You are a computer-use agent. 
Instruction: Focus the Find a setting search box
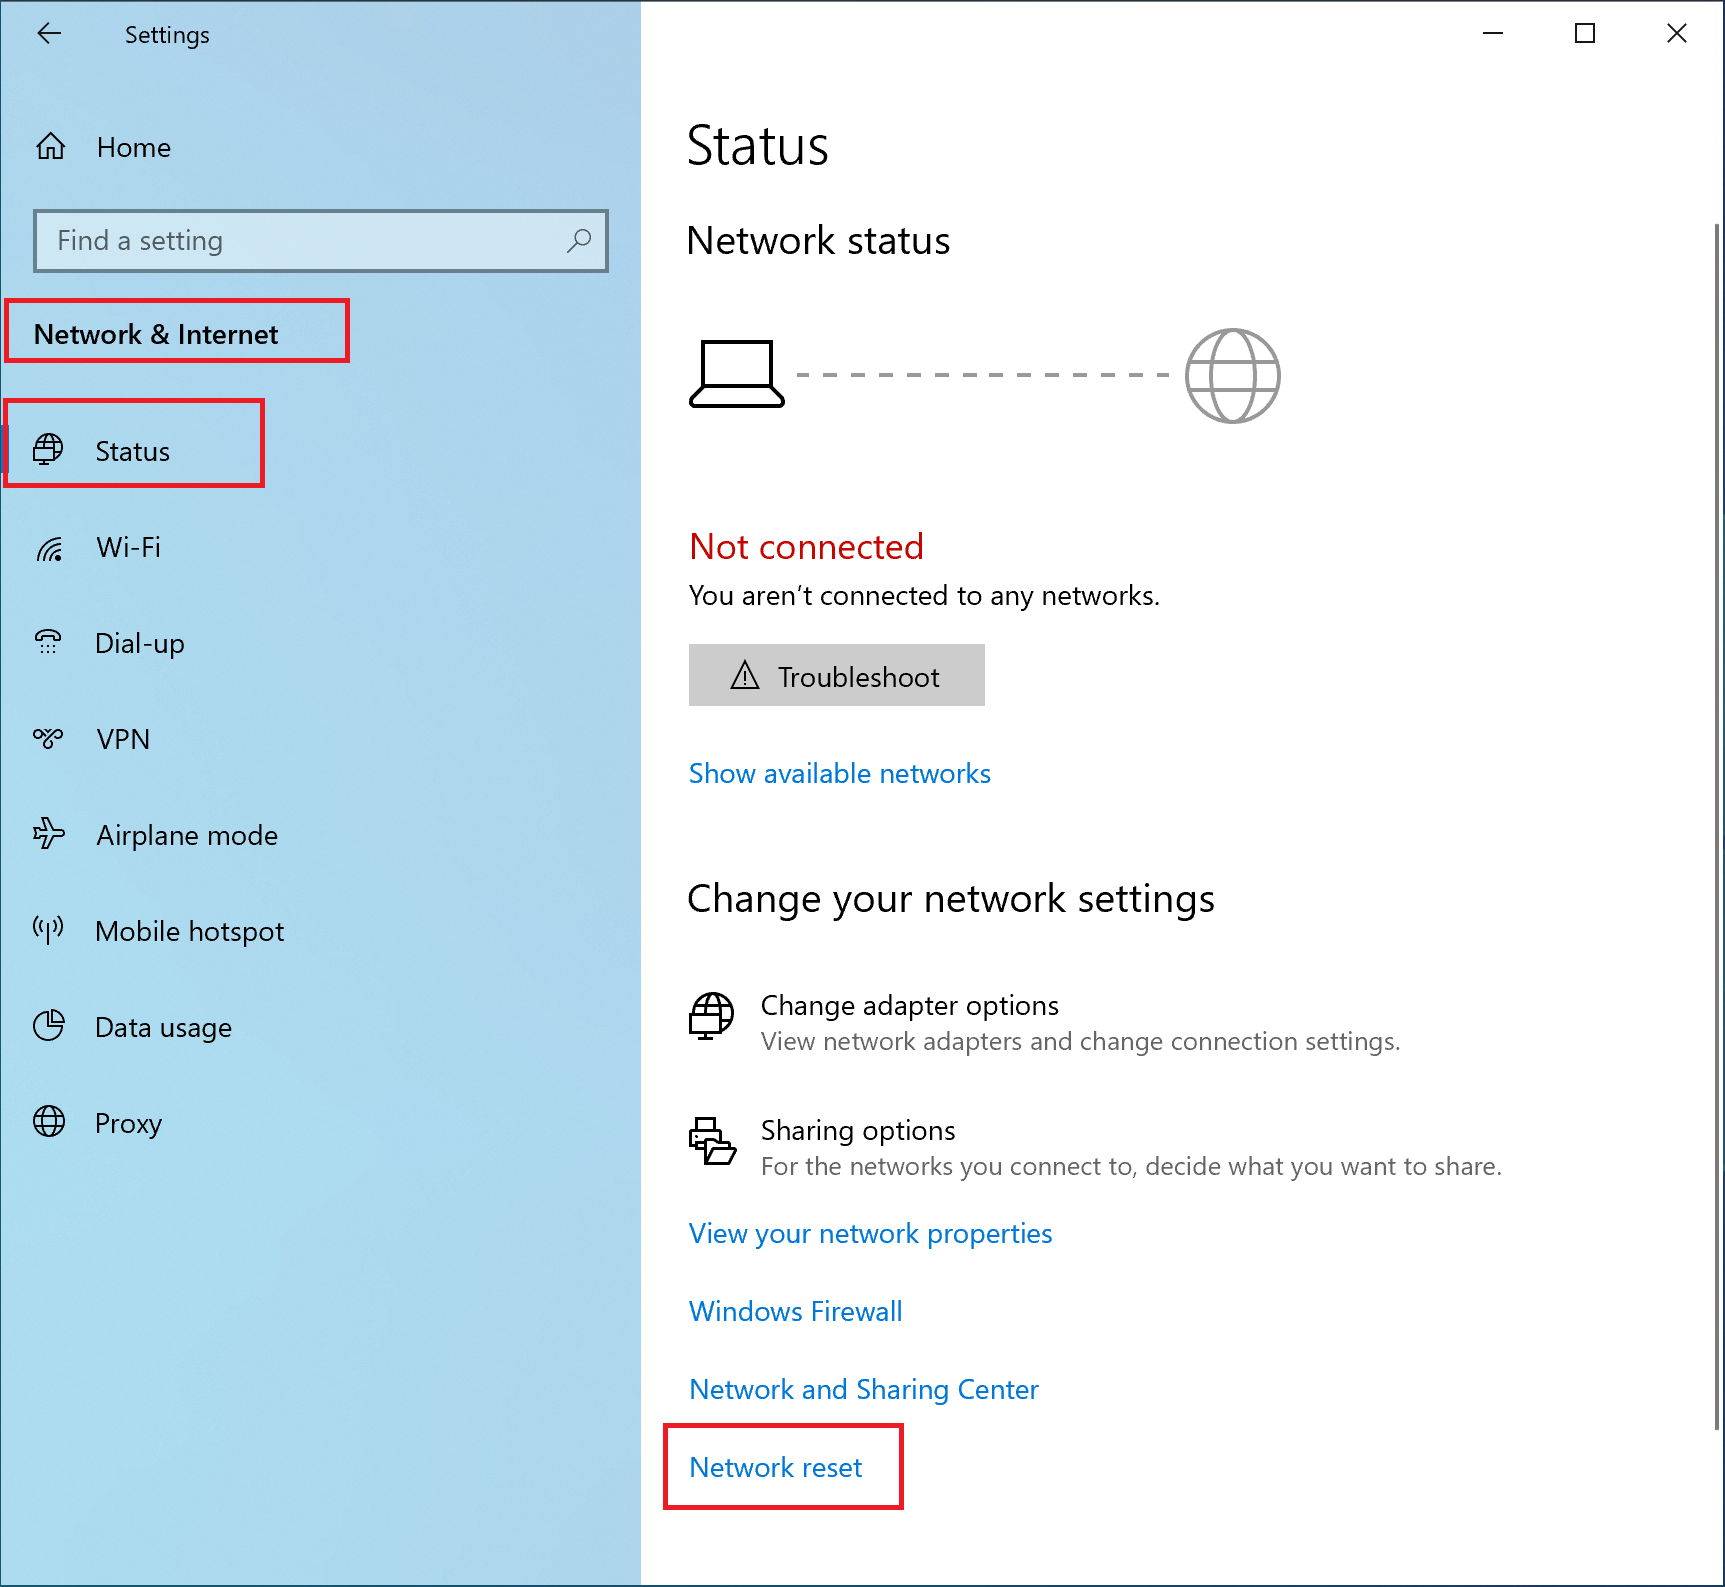click(x=300, y=241)
